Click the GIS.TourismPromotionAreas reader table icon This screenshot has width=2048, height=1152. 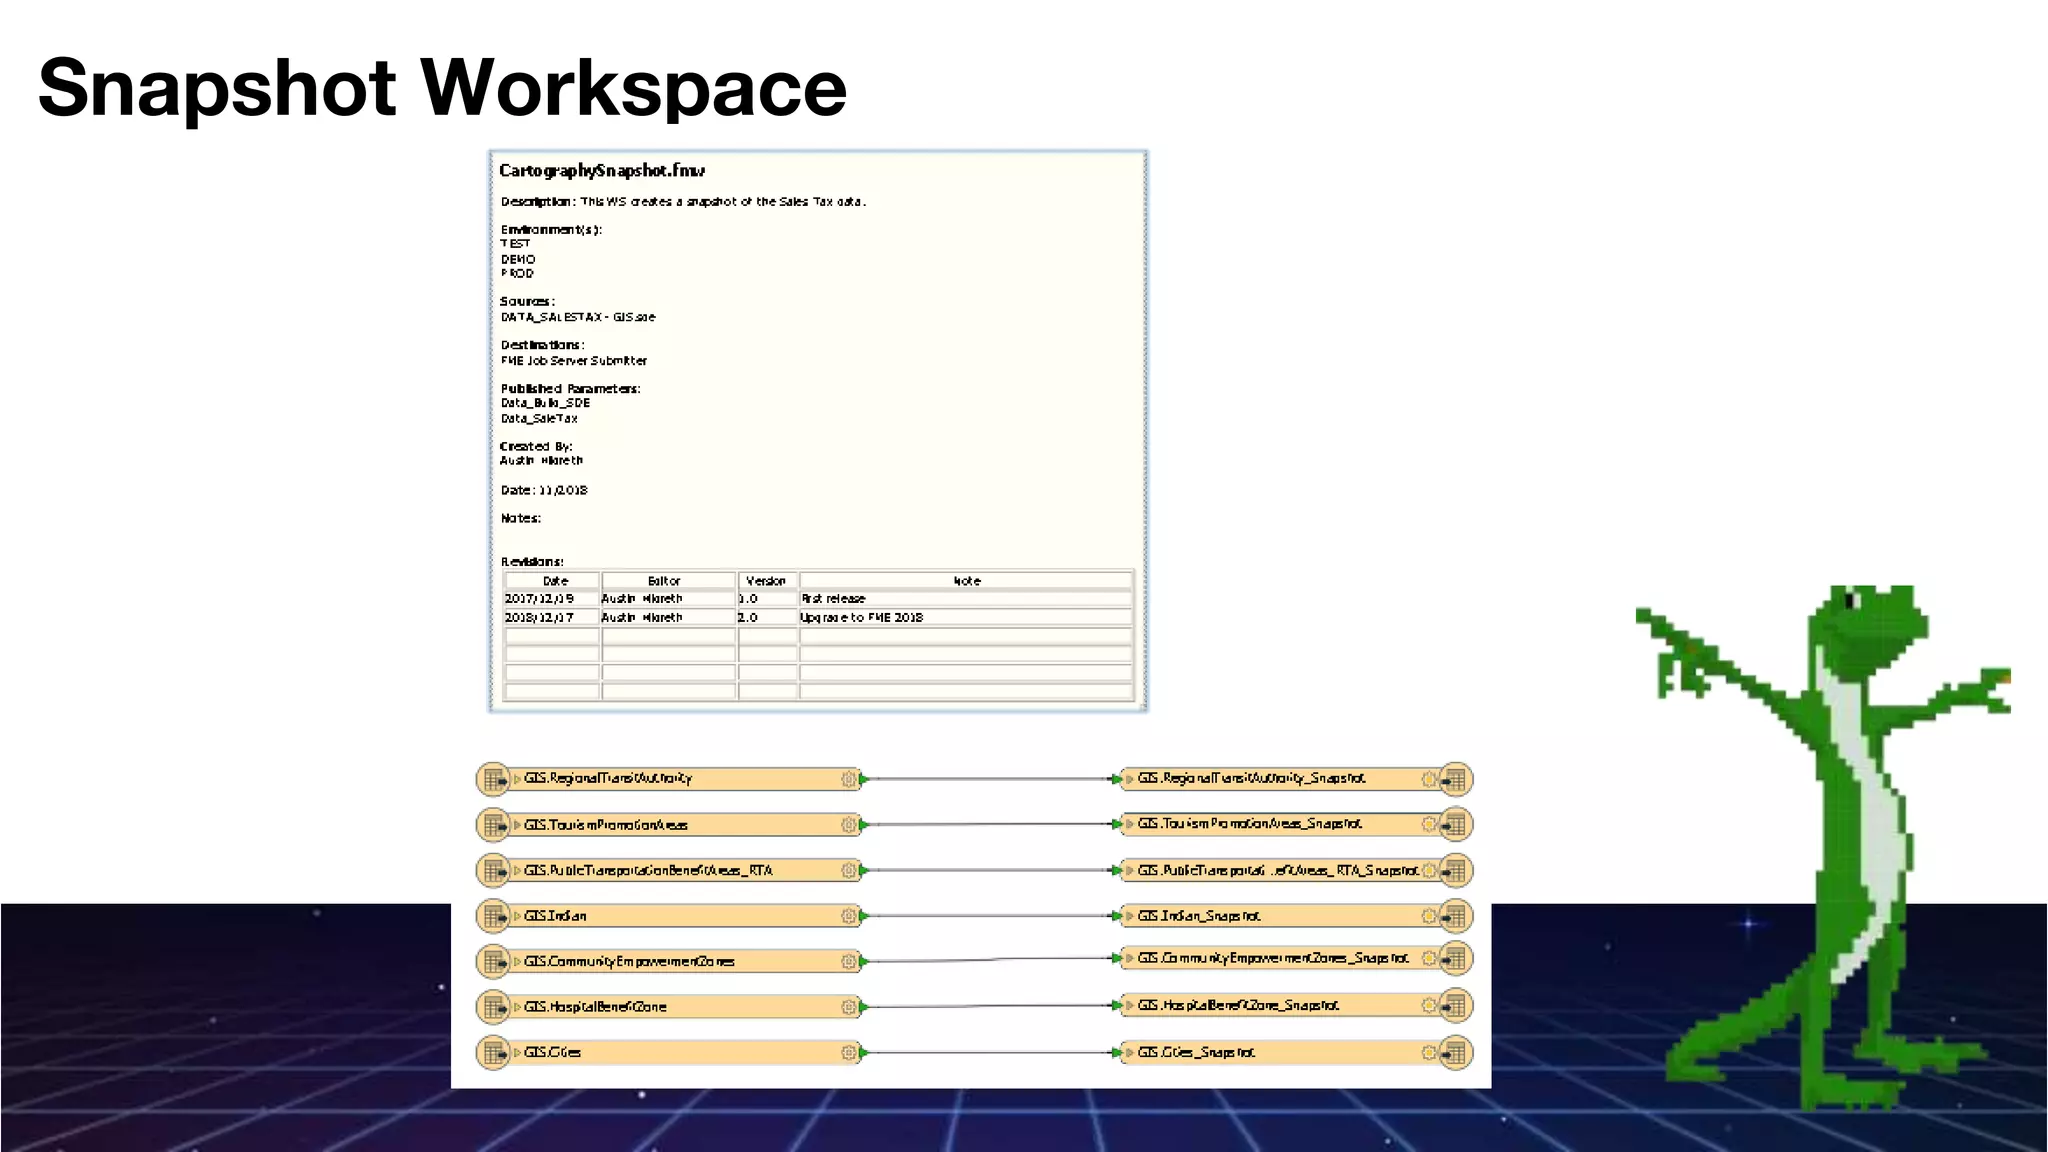click(493, 825)
